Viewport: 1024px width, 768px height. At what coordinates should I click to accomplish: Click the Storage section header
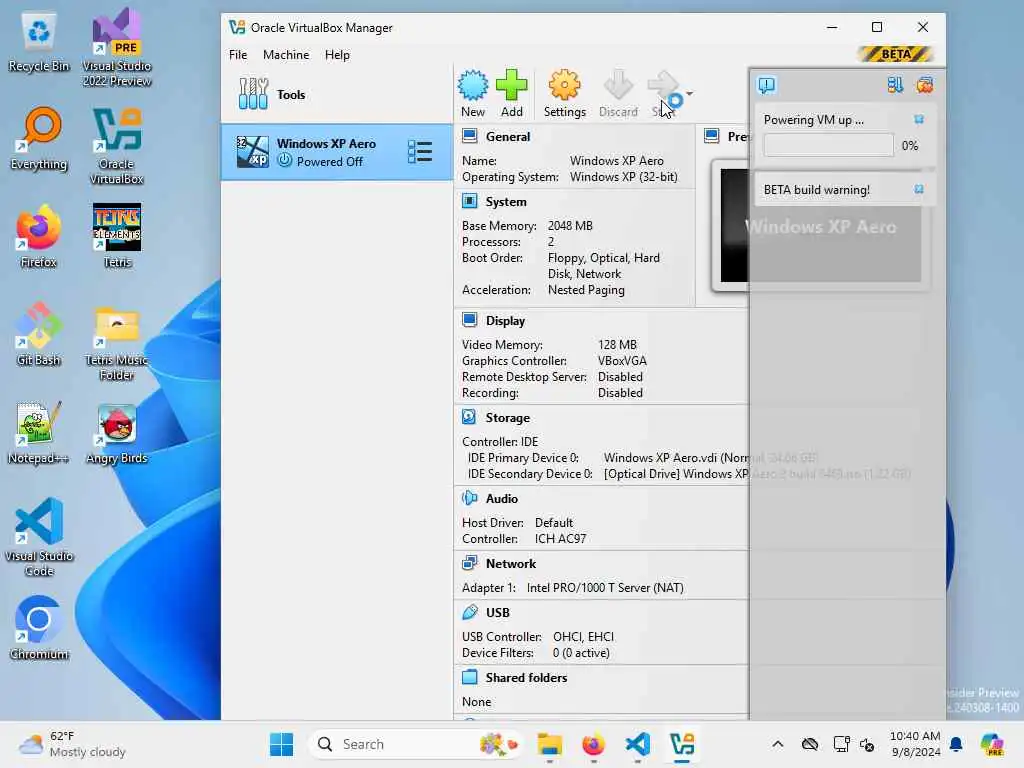click(507, 418)
